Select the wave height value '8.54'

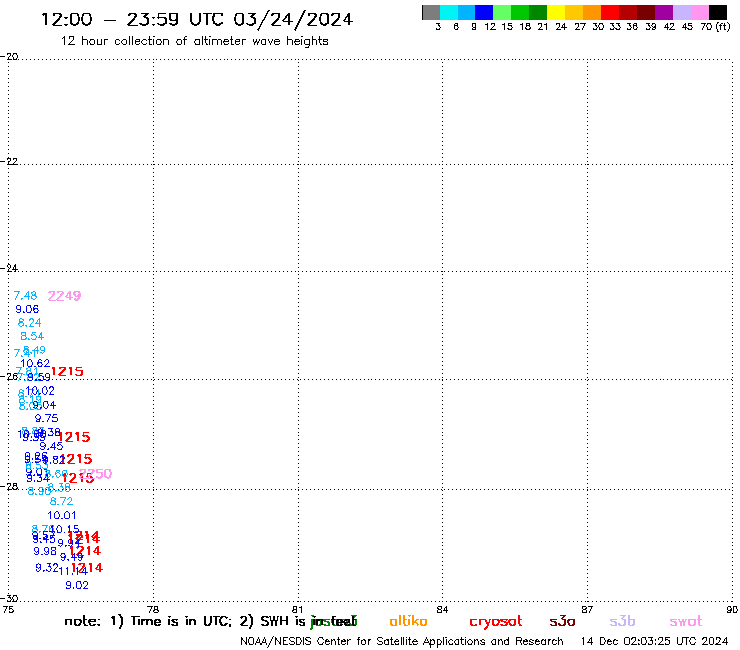tap(32, 337)
